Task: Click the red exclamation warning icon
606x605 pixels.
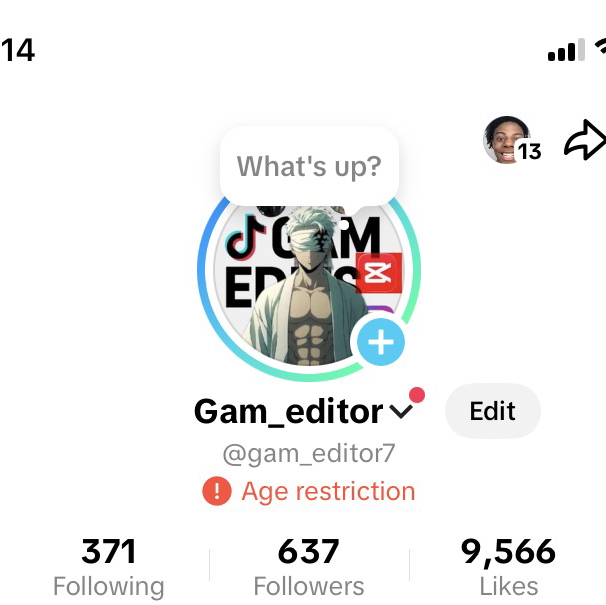Action: (217, 491)
